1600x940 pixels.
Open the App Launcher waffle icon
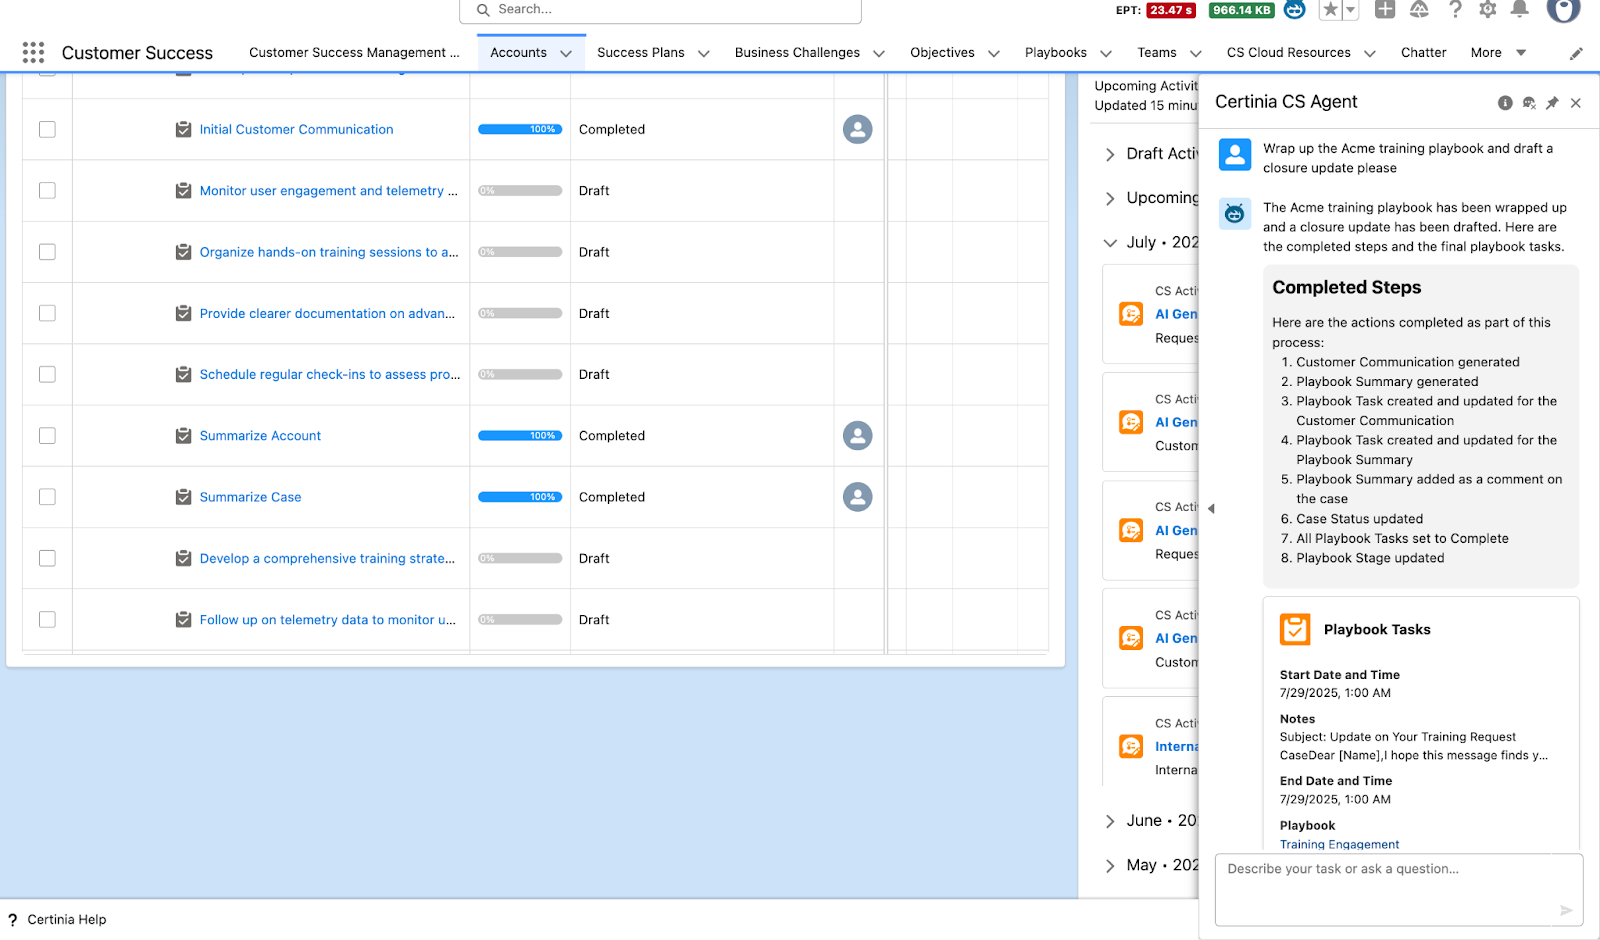coord(33,52)
